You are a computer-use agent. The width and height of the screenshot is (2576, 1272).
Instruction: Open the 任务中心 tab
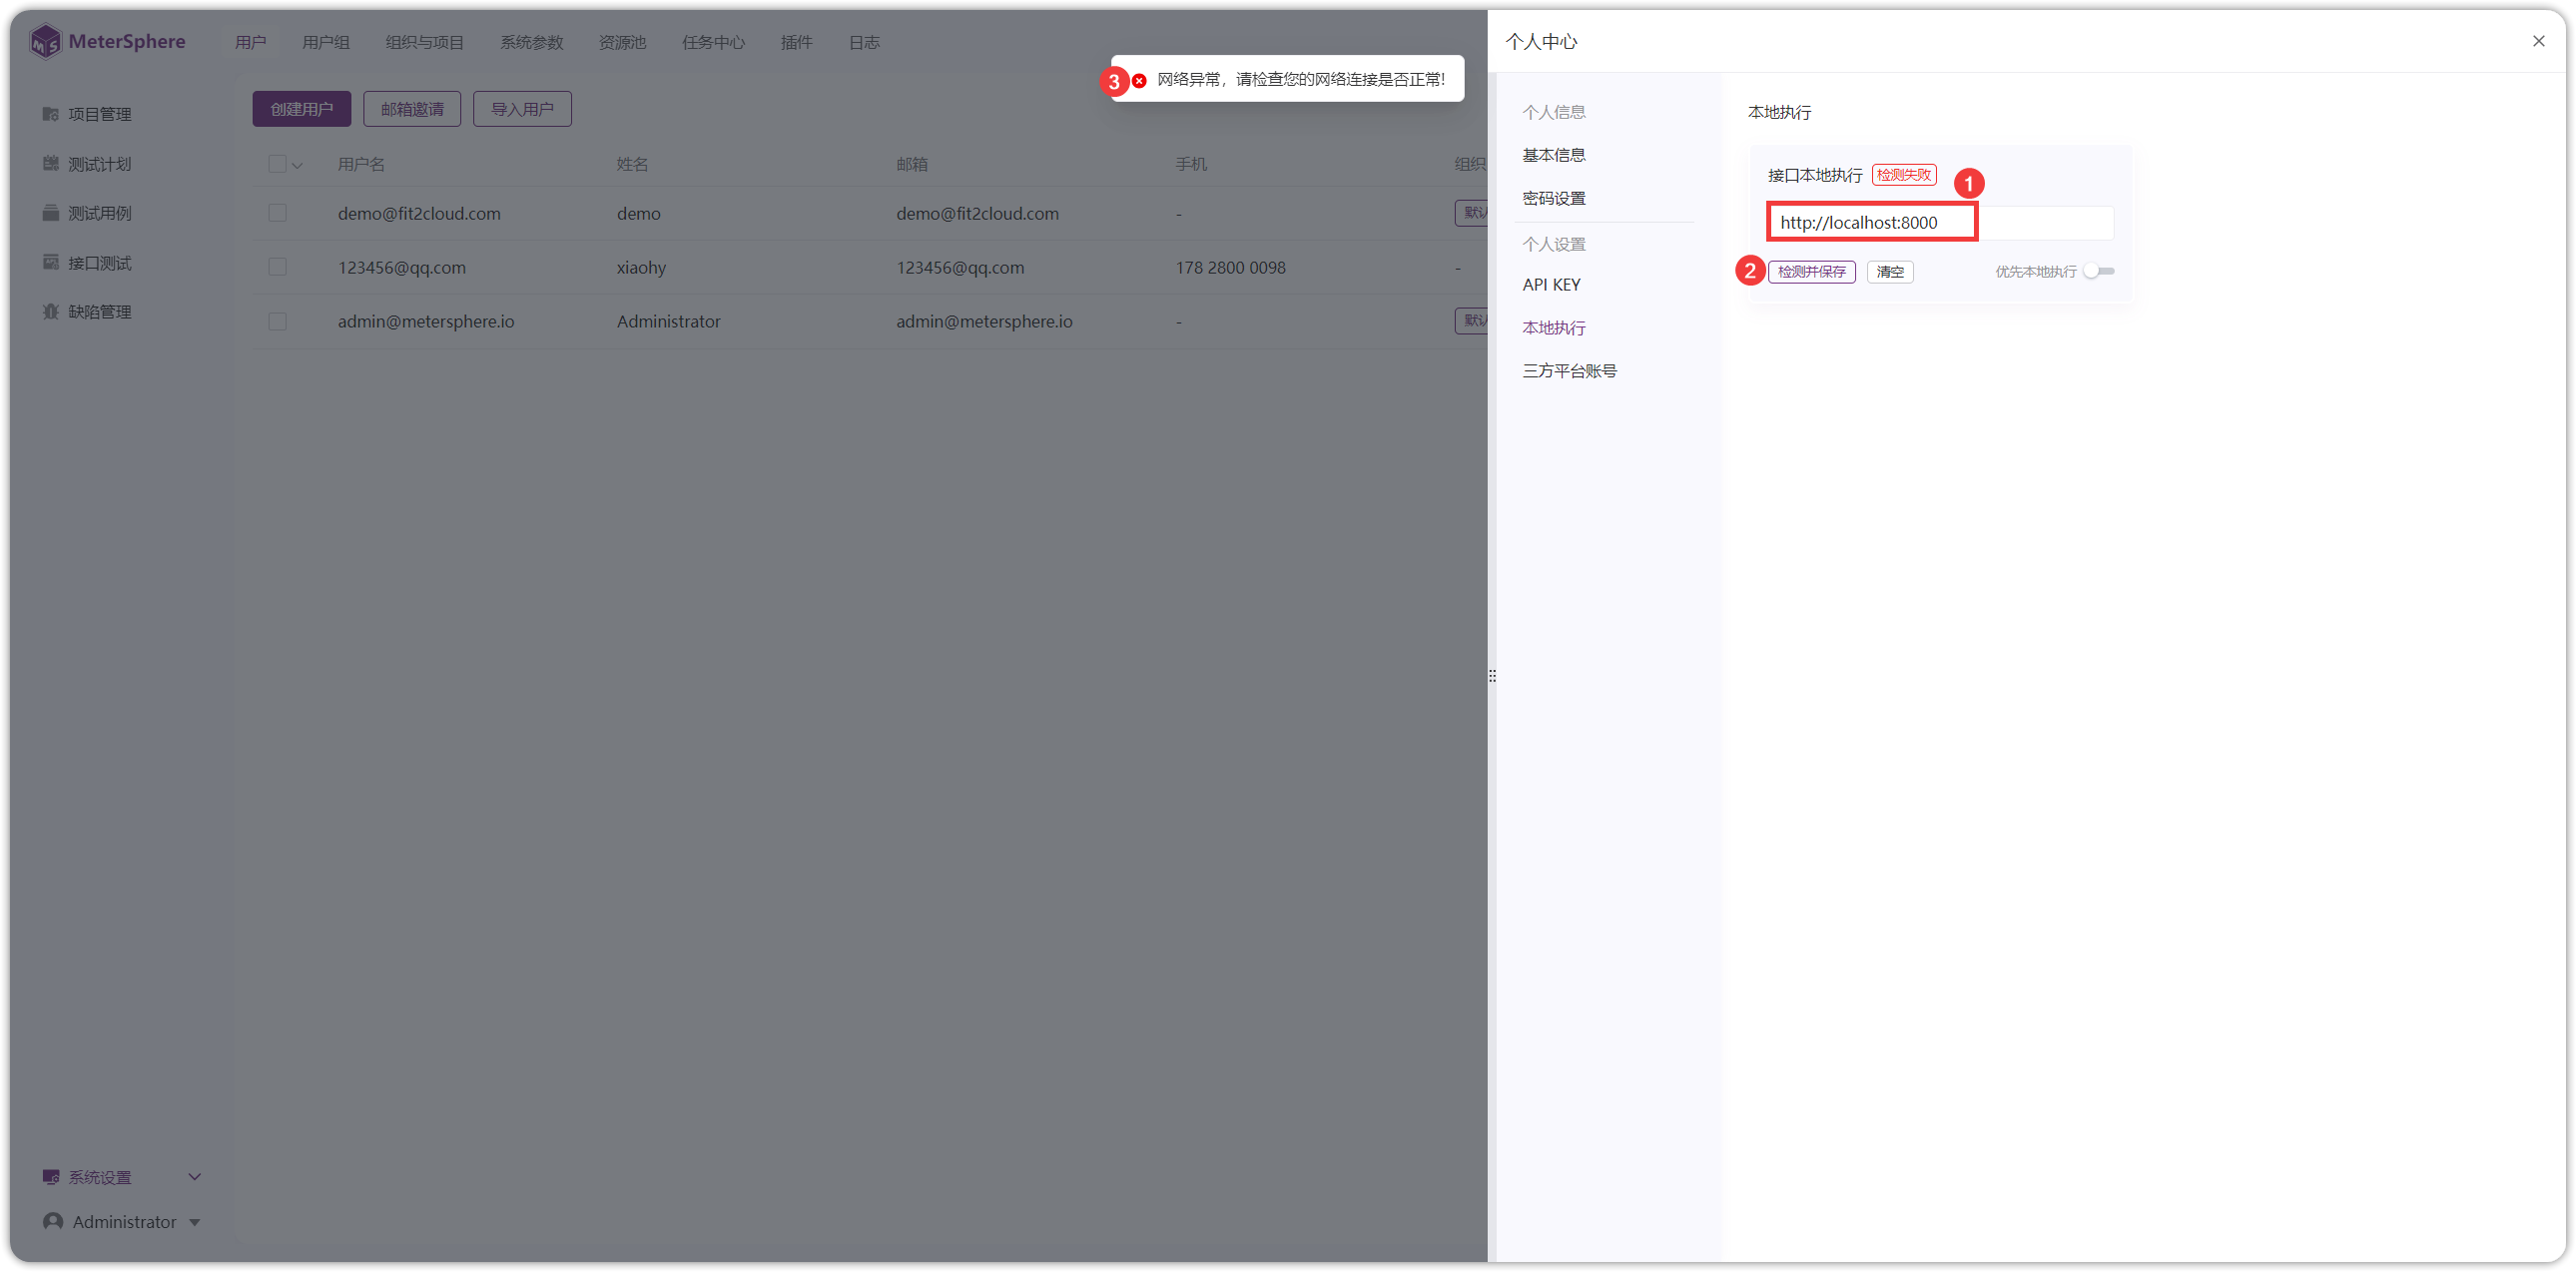(713, 42)
